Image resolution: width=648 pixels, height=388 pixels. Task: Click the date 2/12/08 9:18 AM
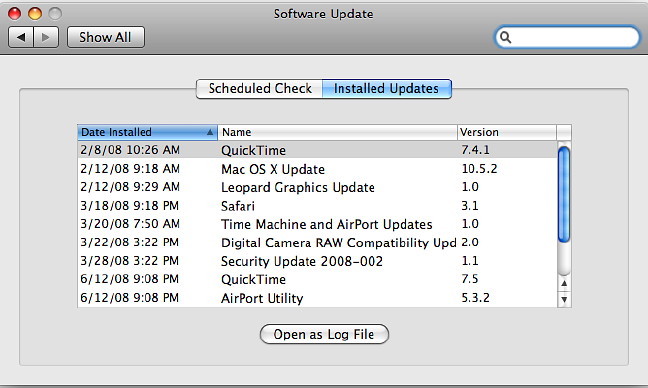pos(130,169)
